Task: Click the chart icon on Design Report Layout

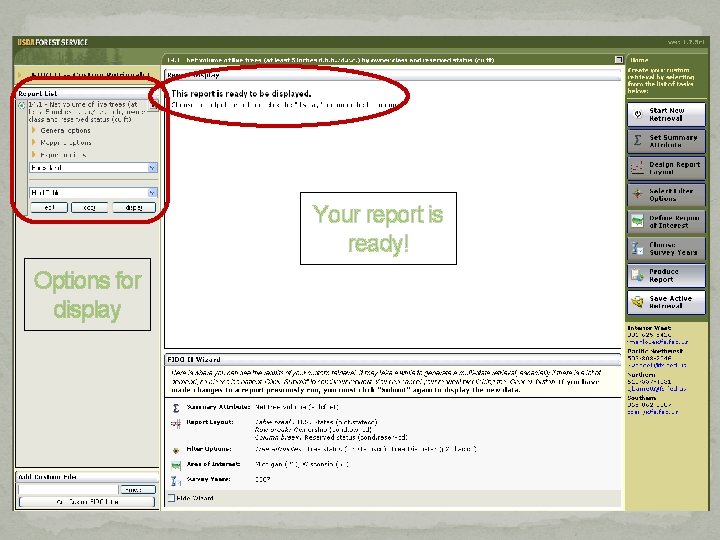Action: [637, 168]
